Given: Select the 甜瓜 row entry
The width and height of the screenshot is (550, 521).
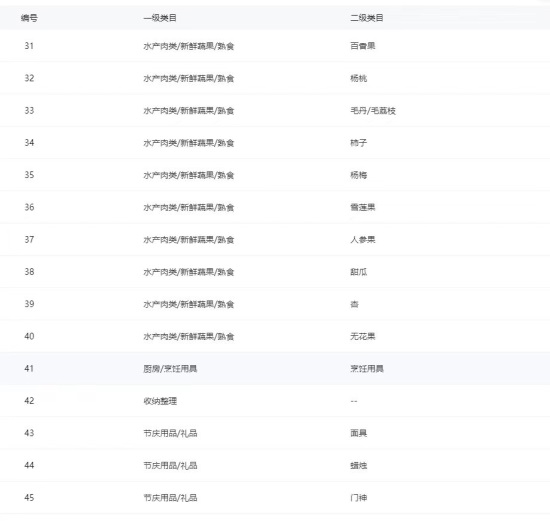Looking at the screenshot, I should pos(358,272).
